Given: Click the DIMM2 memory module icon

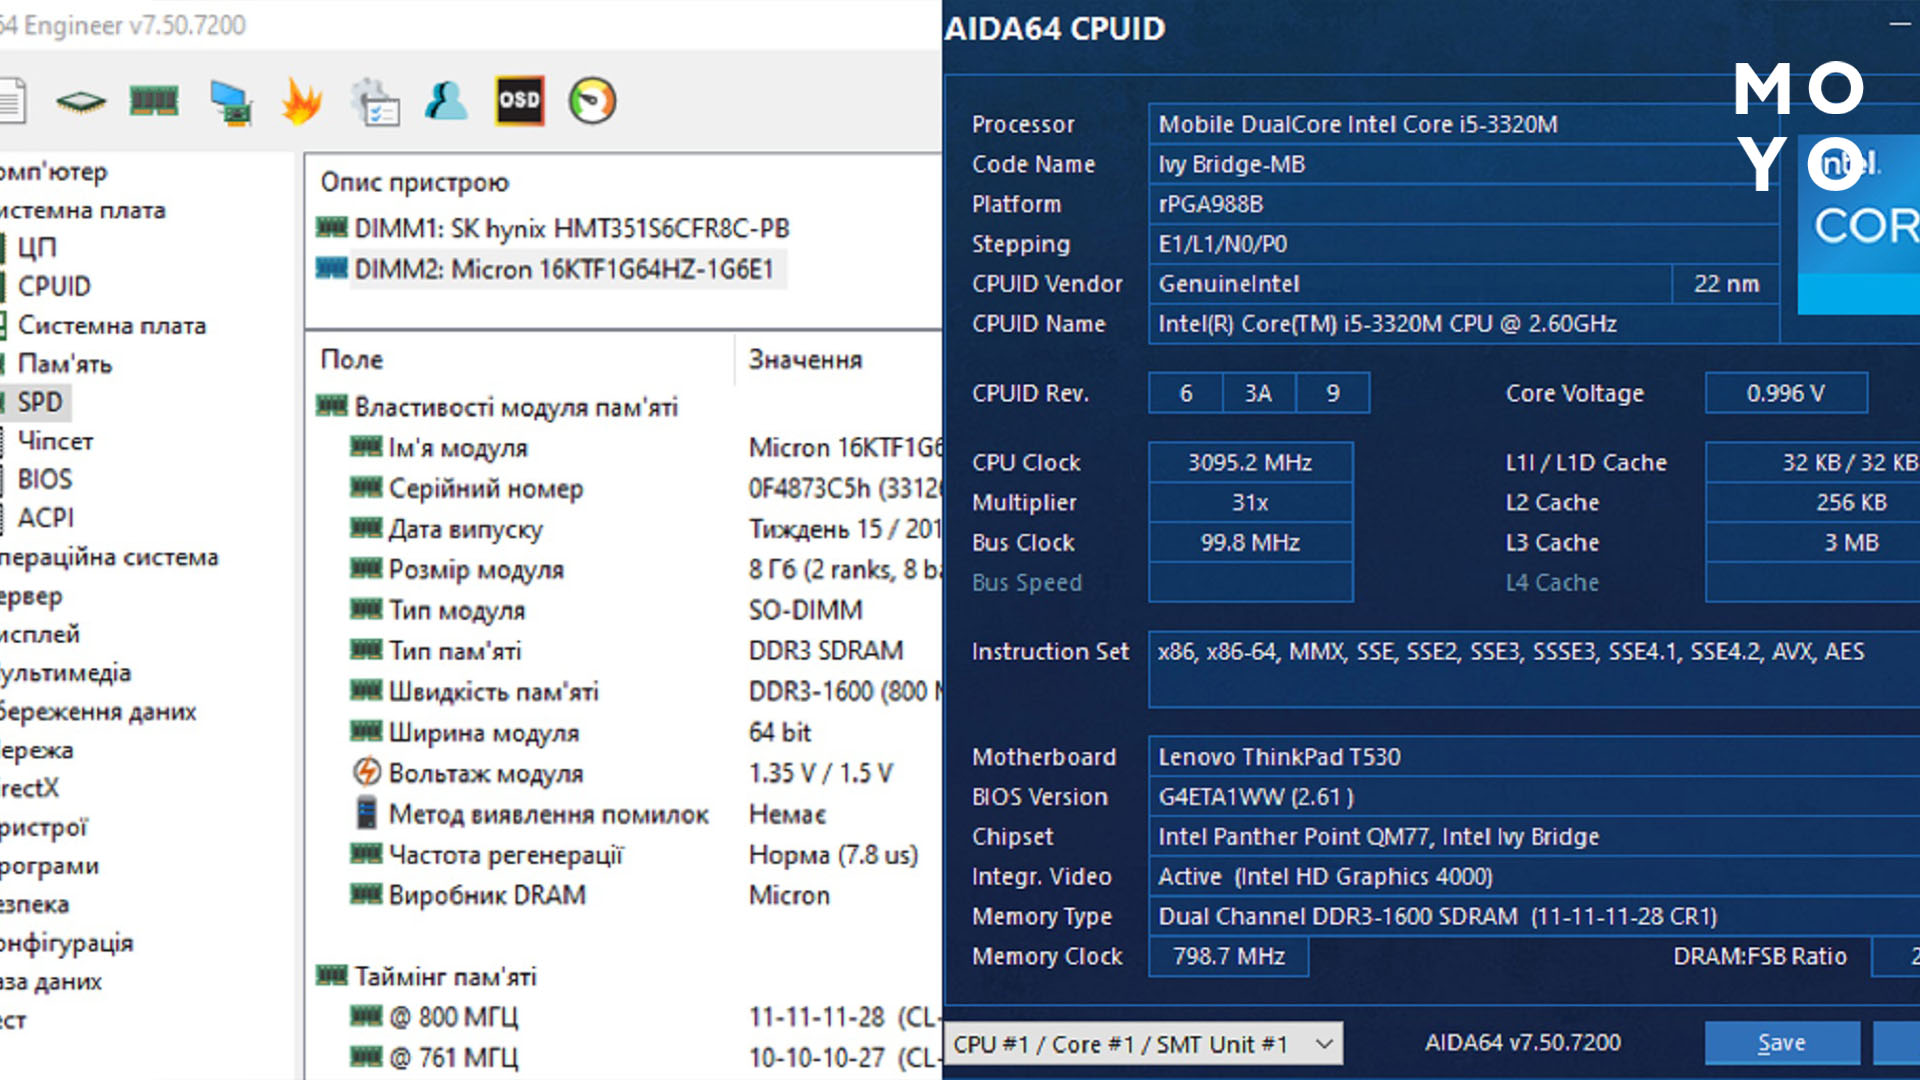Looking at the screenshot, I should pos(332,269).
